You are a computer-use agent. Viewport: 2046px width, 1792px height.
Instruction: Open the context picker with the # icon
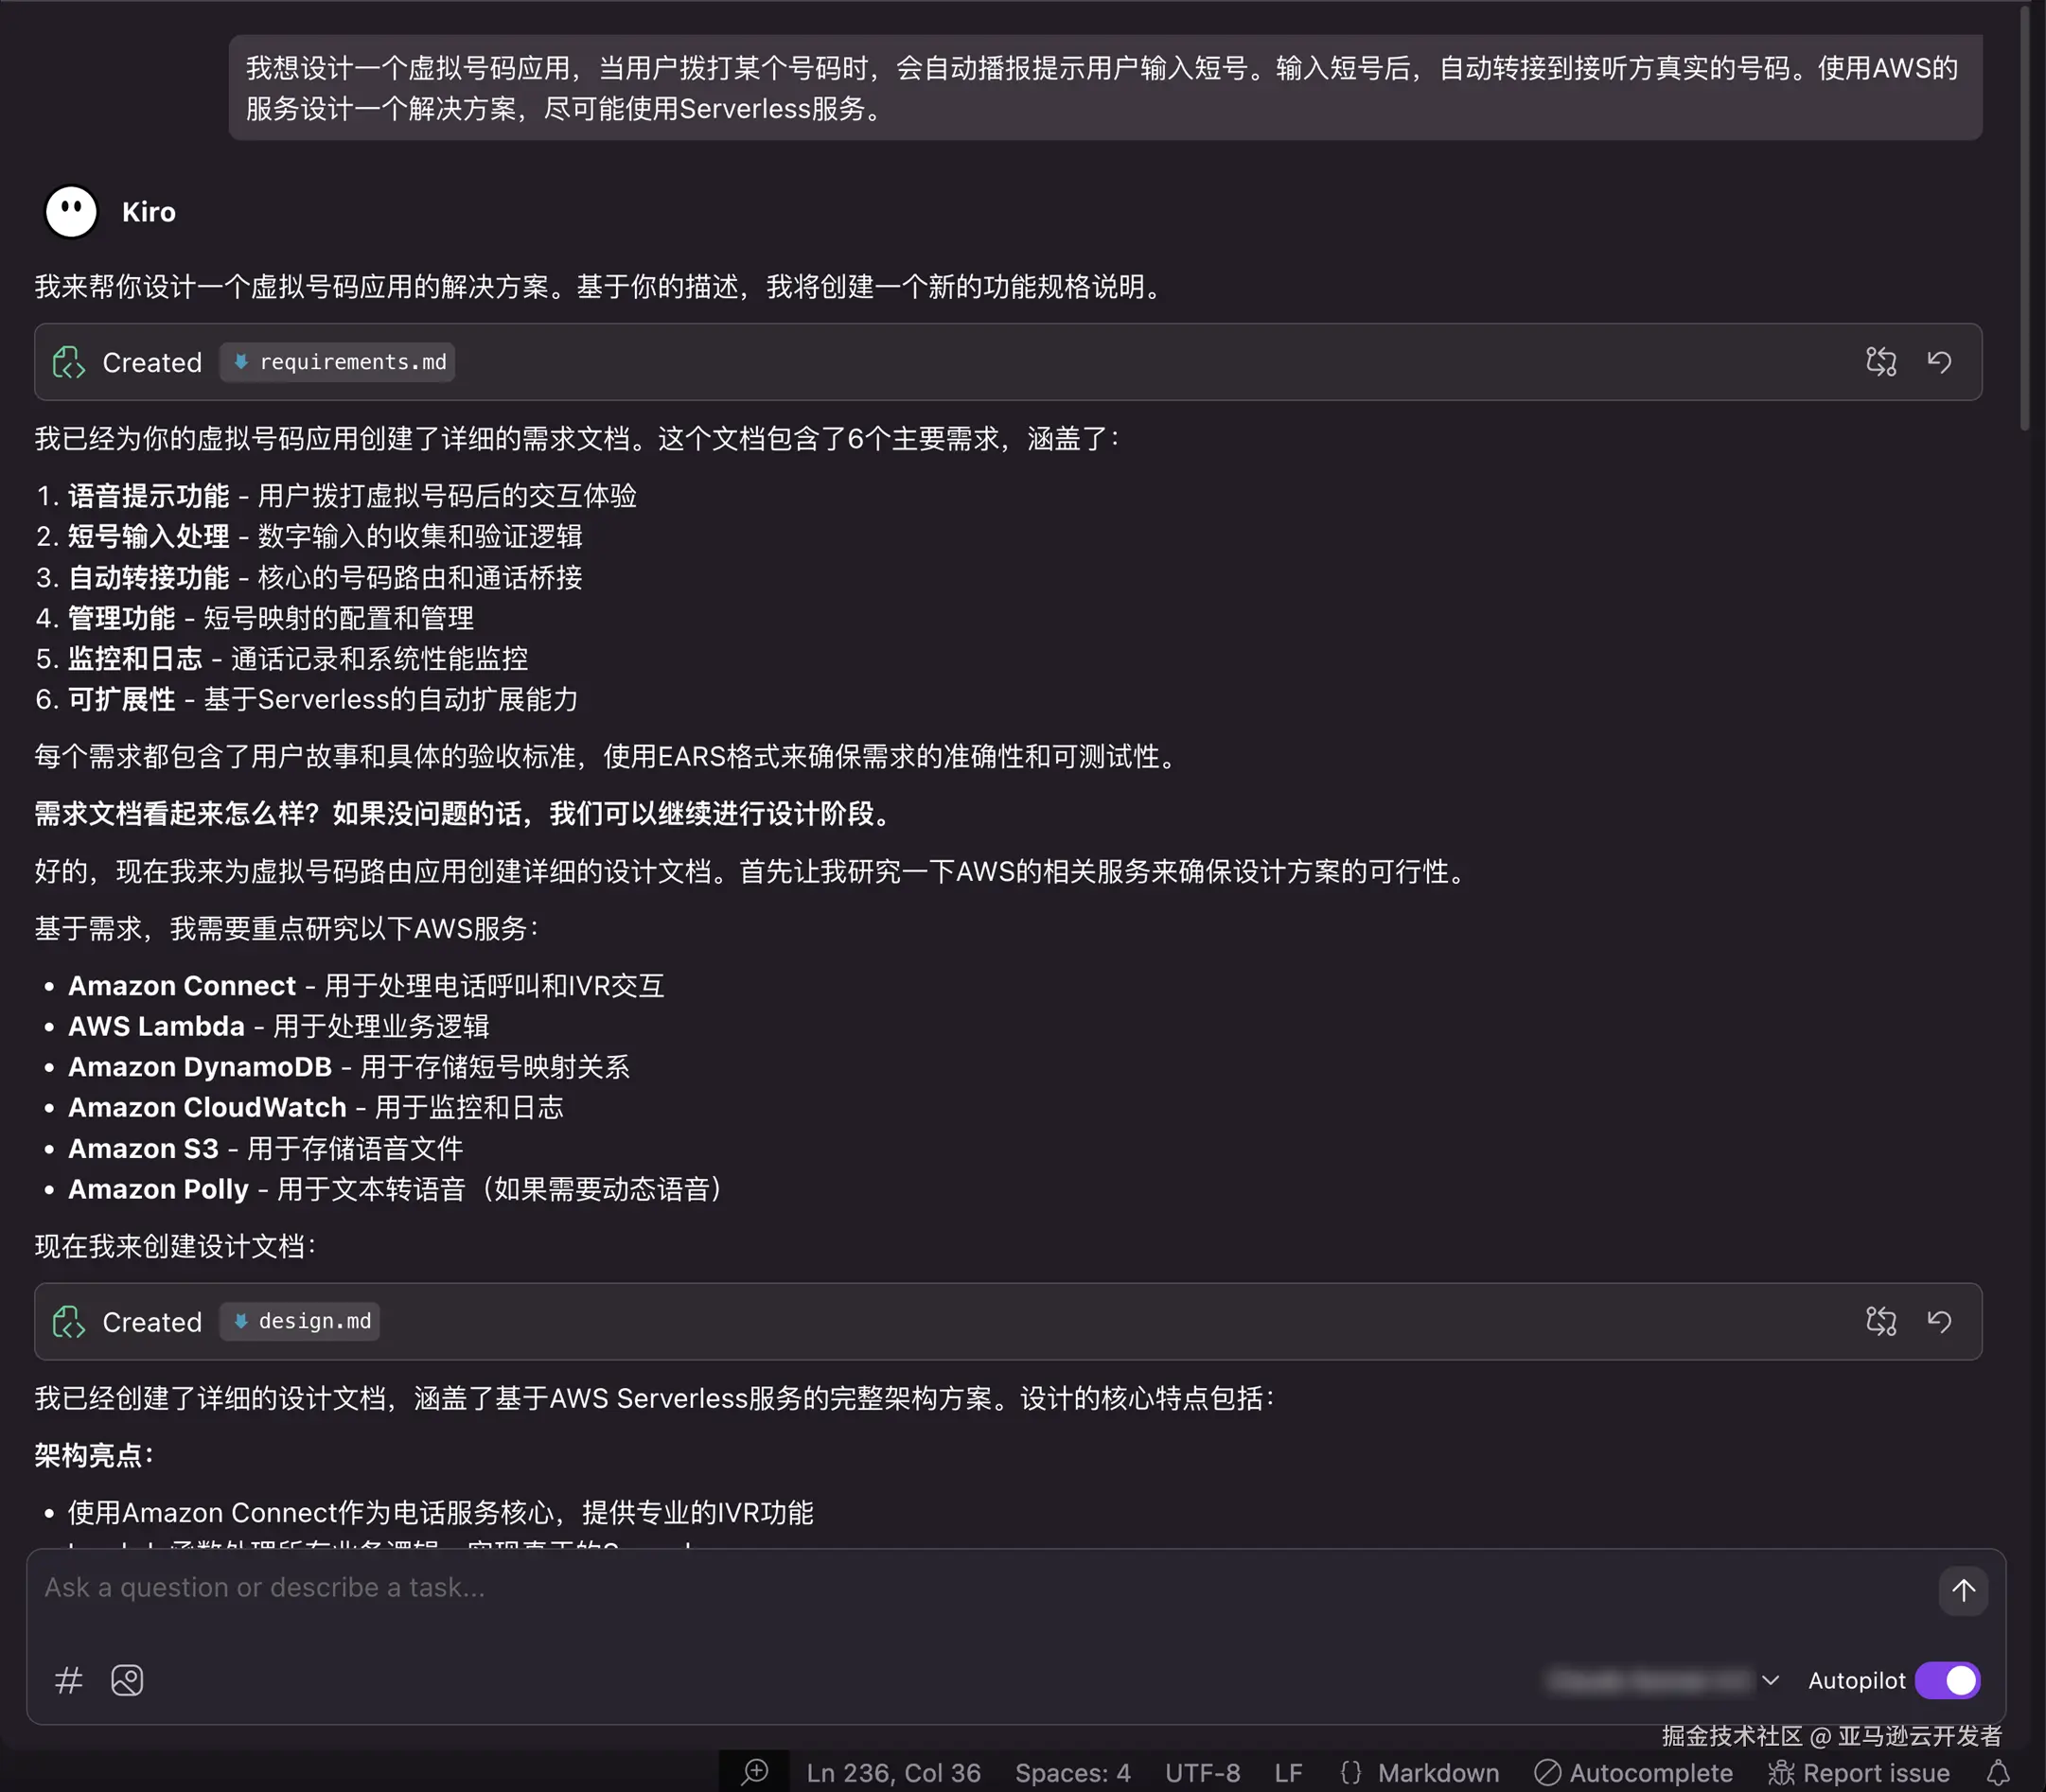(68, 1680)
